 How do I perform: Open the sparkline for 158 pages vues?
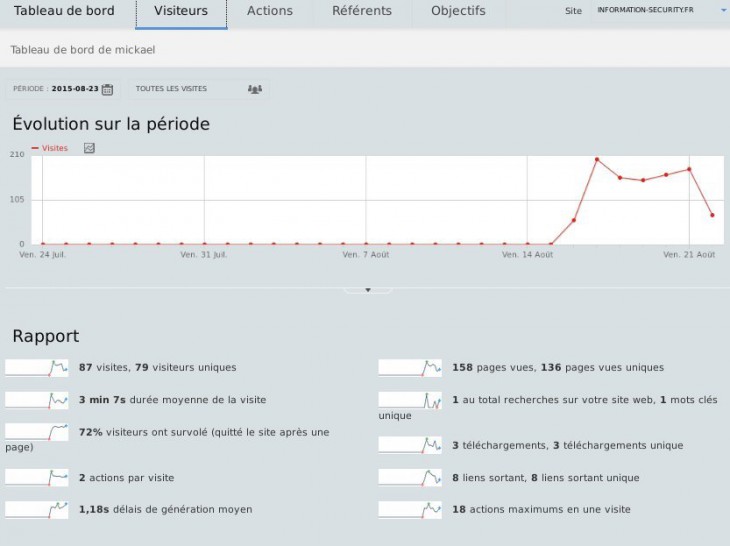tap(410, 368)
